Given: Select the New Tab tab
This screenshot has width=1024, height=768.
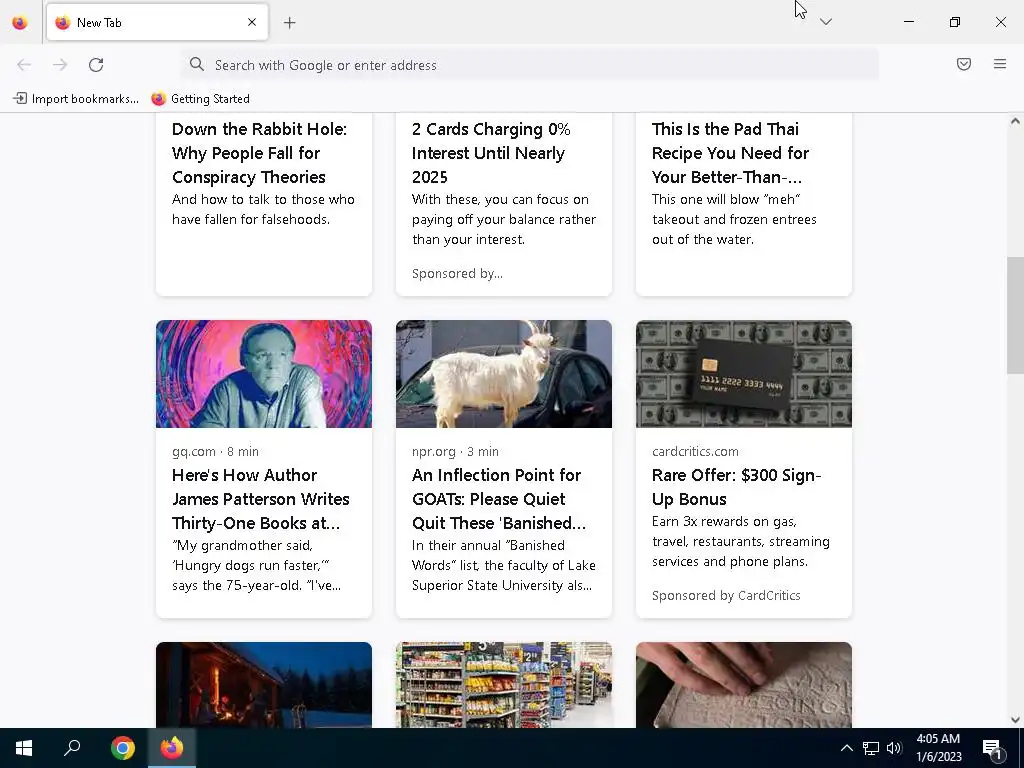Looking at the screenshot, I should coord(157,22).
